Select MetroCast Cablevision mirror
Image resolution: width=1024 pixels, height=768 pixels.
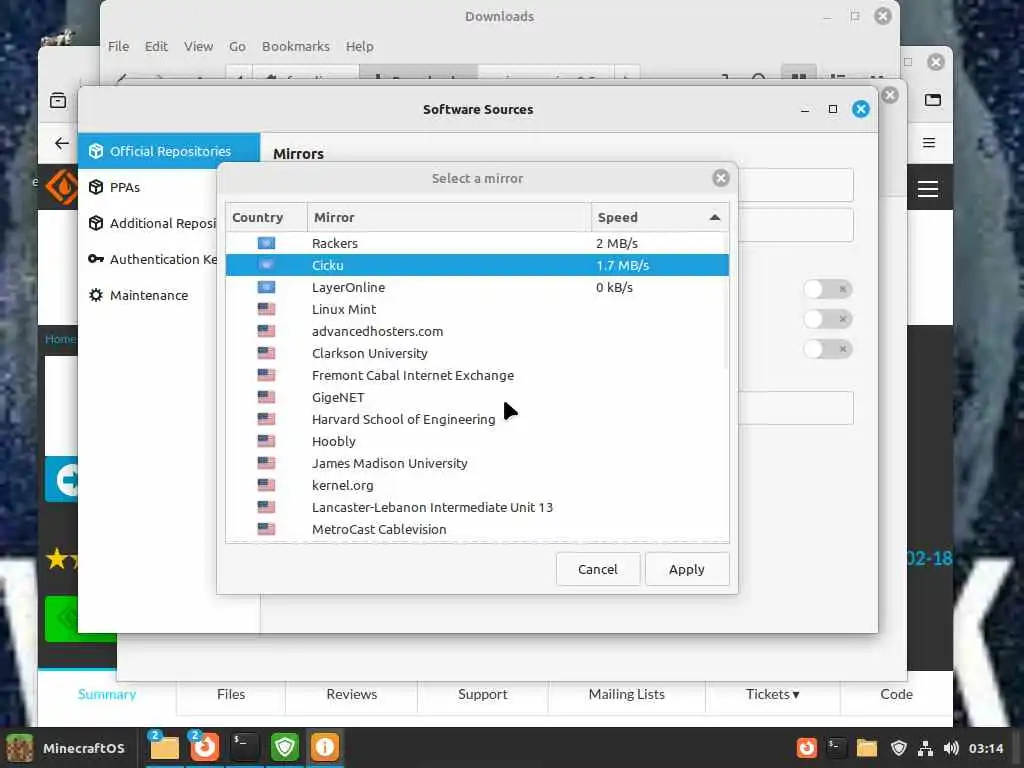[477, 529]
